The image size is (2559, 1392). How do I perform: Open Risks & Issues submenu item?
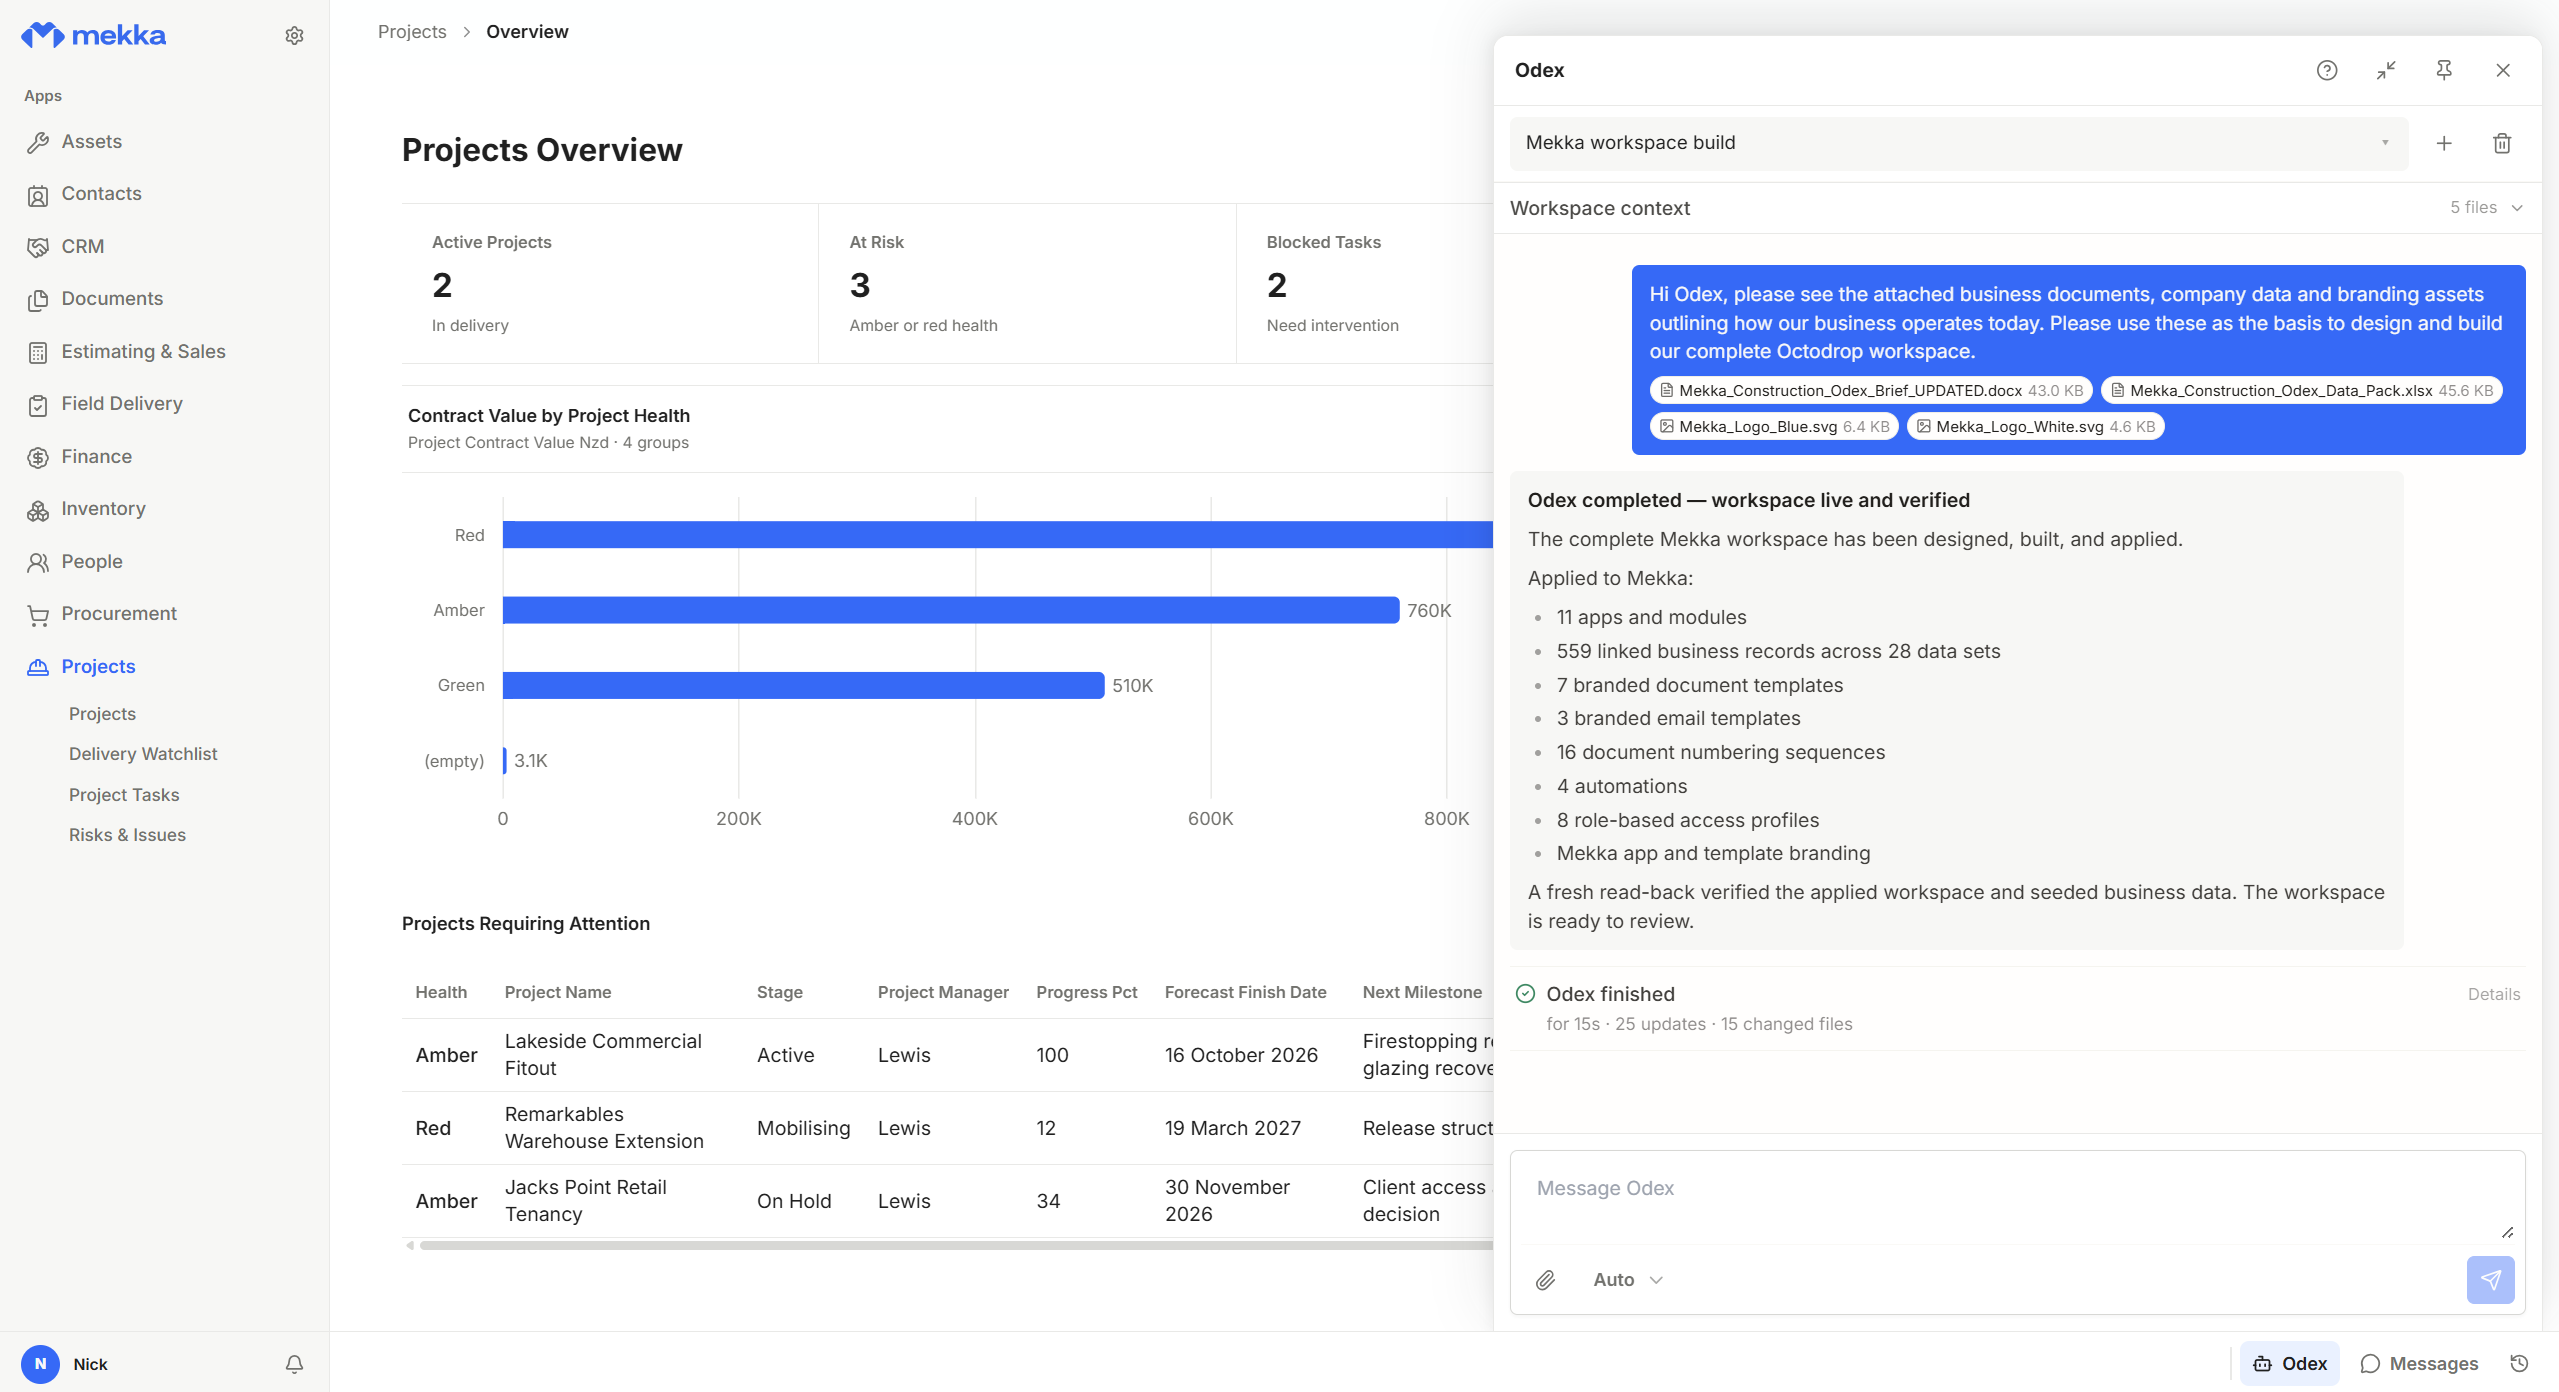(127, 835)
